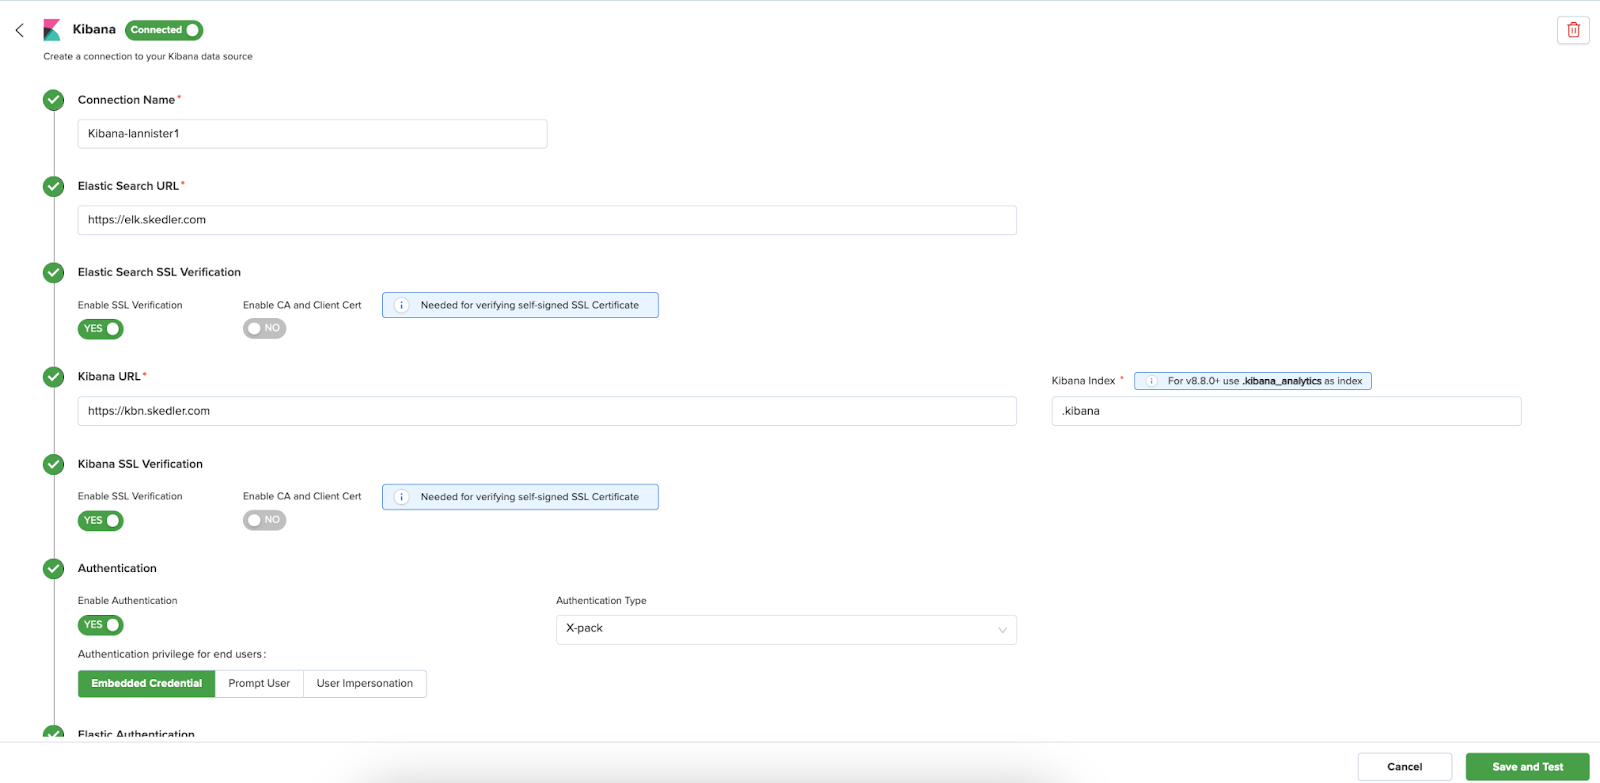Click the Kibana Index input field
The width and height of the screenshot is (1600, 783).
(x=1286, y=411)
